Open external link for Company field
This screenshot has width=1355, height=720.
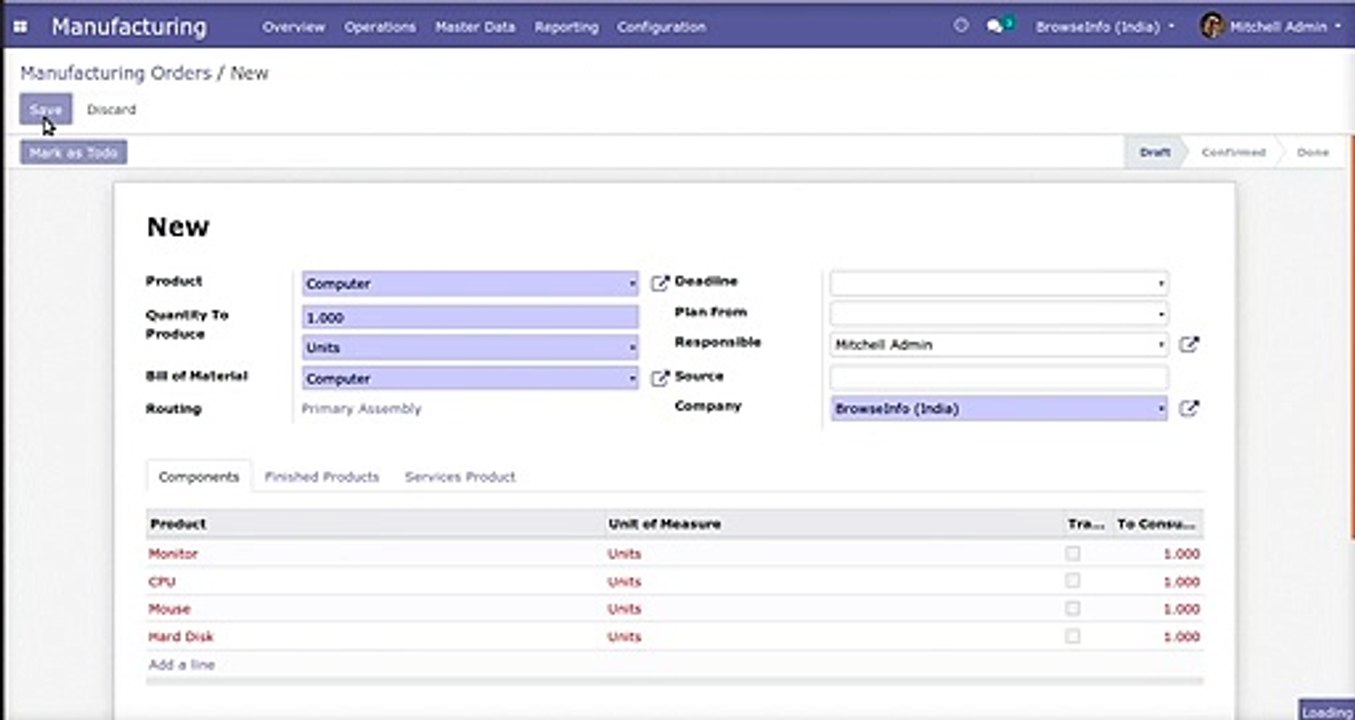1188,409
